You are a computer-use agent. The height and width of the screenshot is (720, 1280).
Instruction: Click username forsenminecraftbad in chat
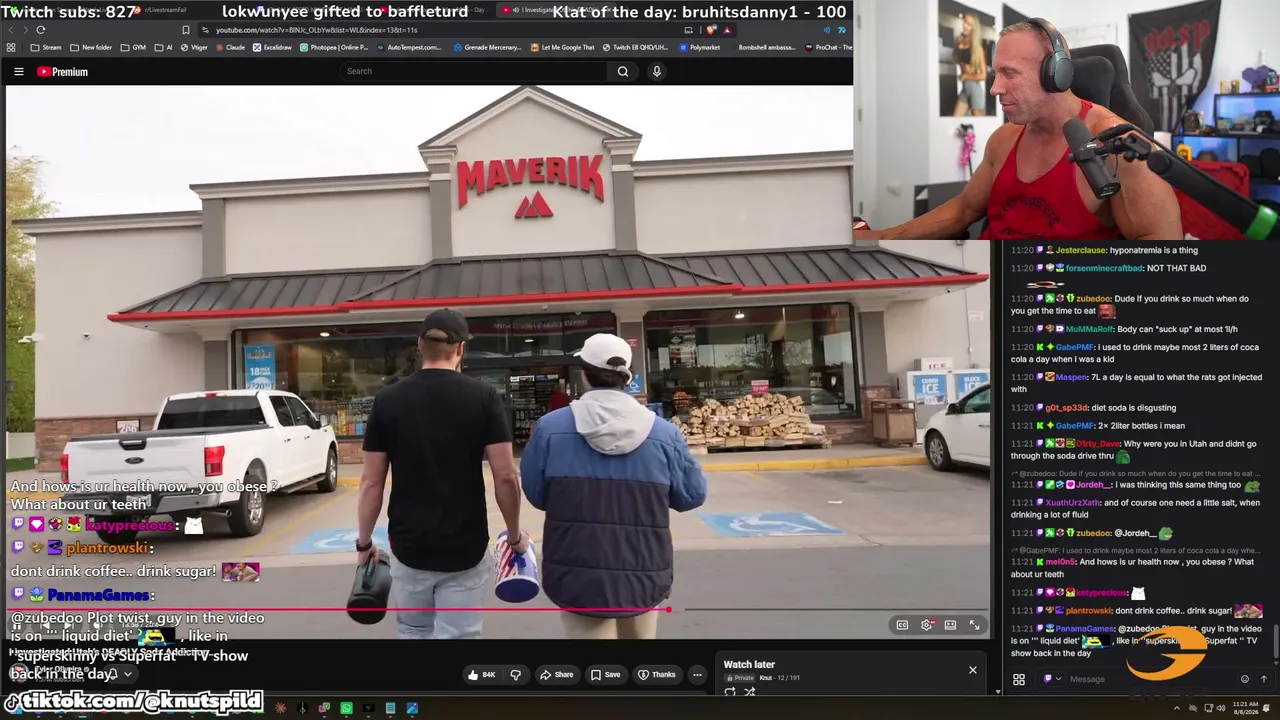(1104, 268)
